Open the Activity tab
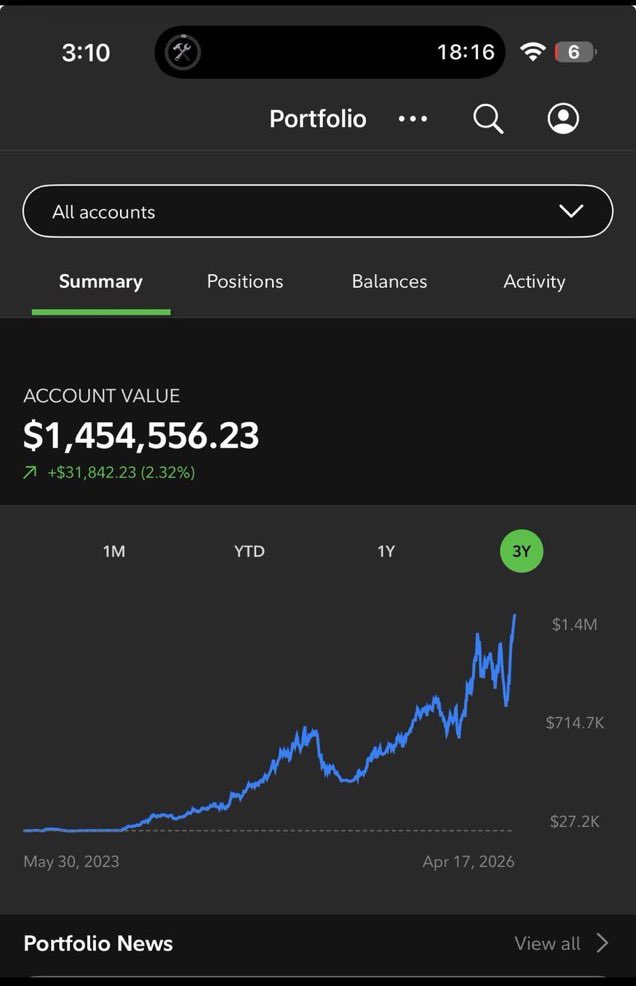 point(534,282)
